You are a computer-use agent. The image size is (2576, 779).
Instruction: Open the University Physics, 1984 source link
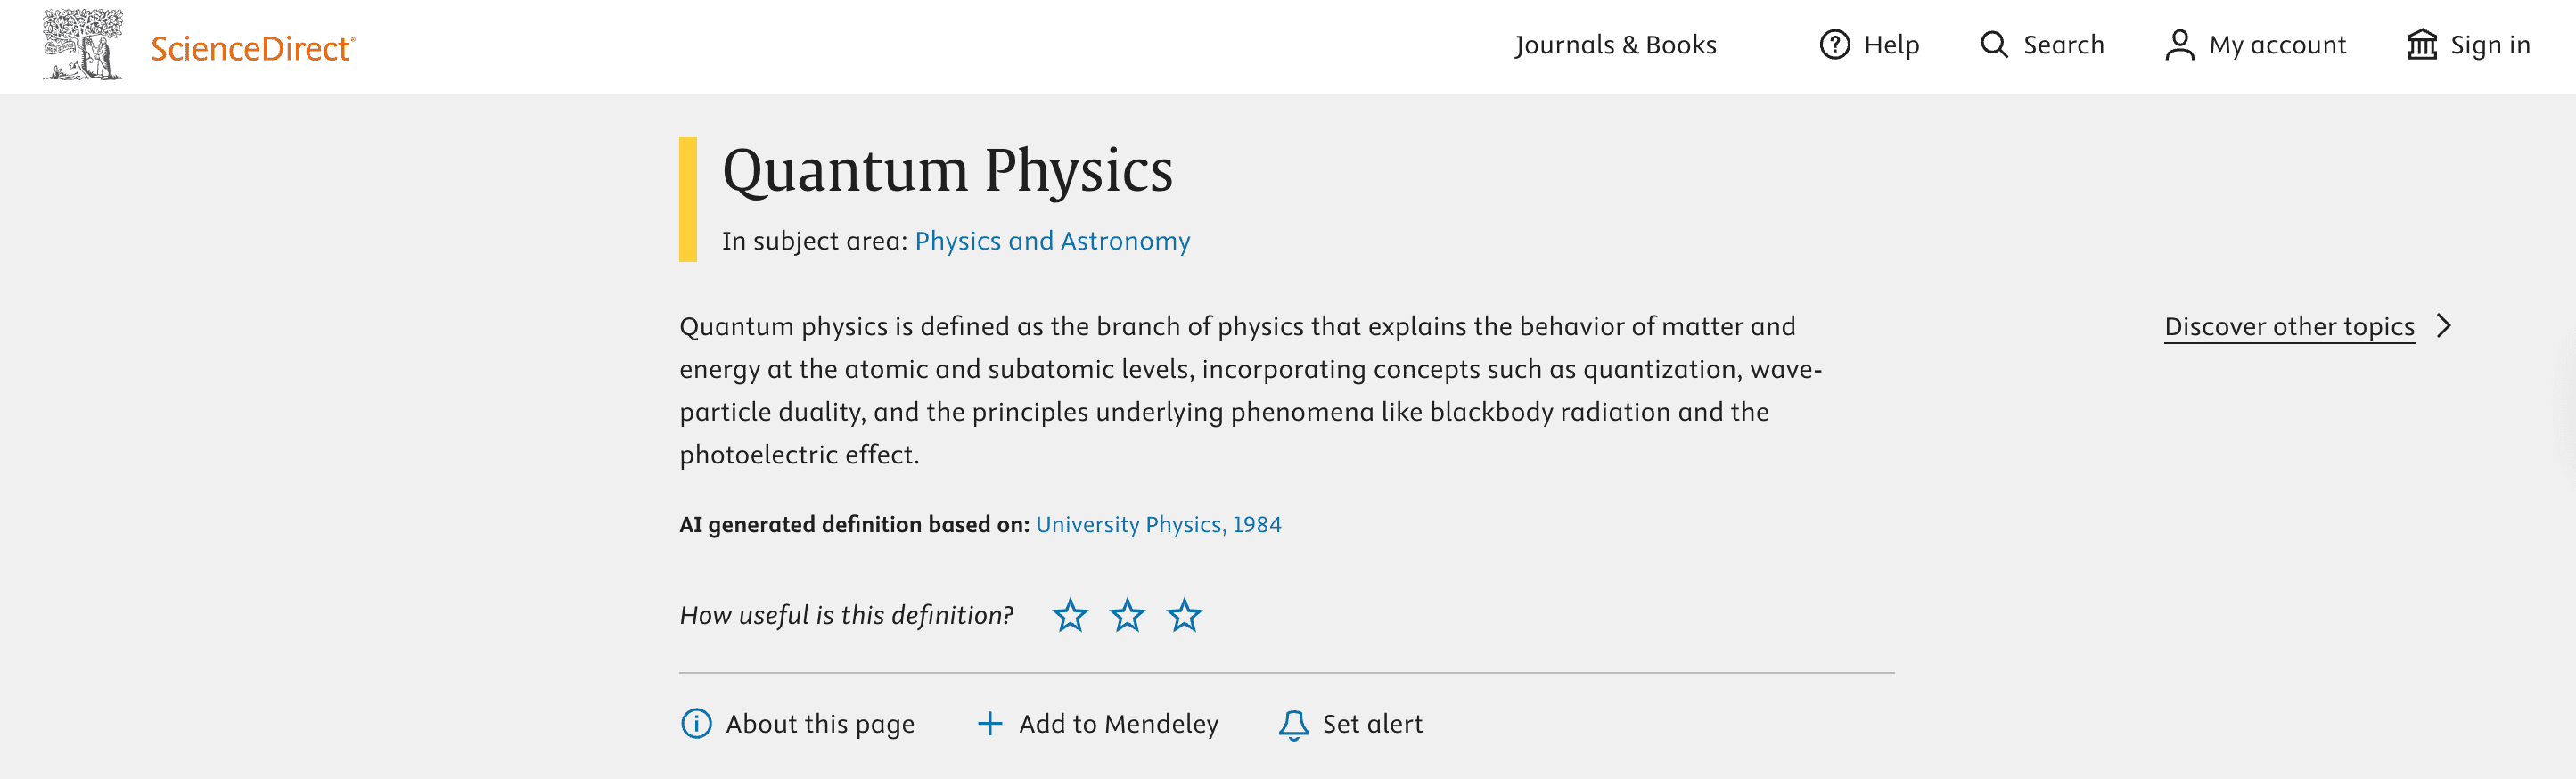tap(1159, 523)
